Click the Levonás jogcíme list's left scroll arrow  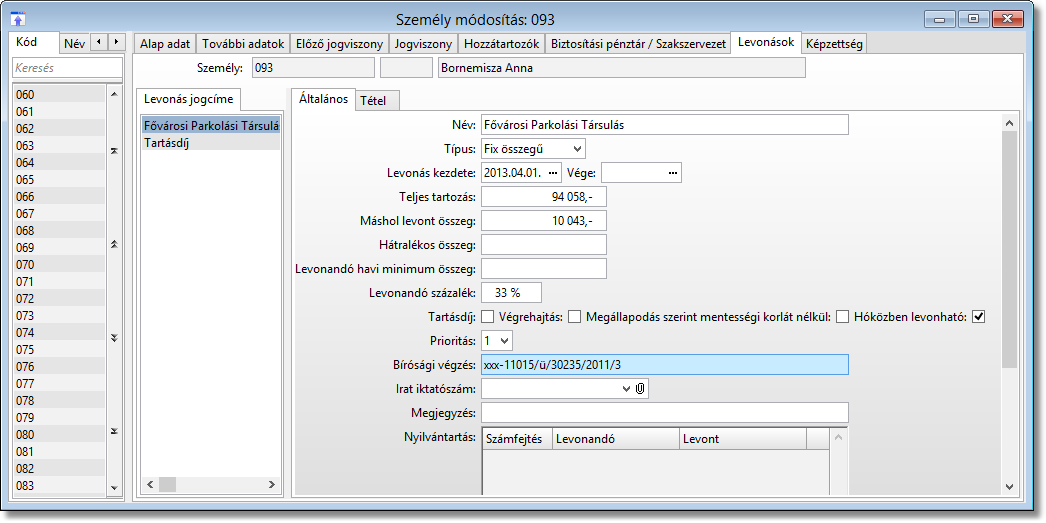point(149,484)
